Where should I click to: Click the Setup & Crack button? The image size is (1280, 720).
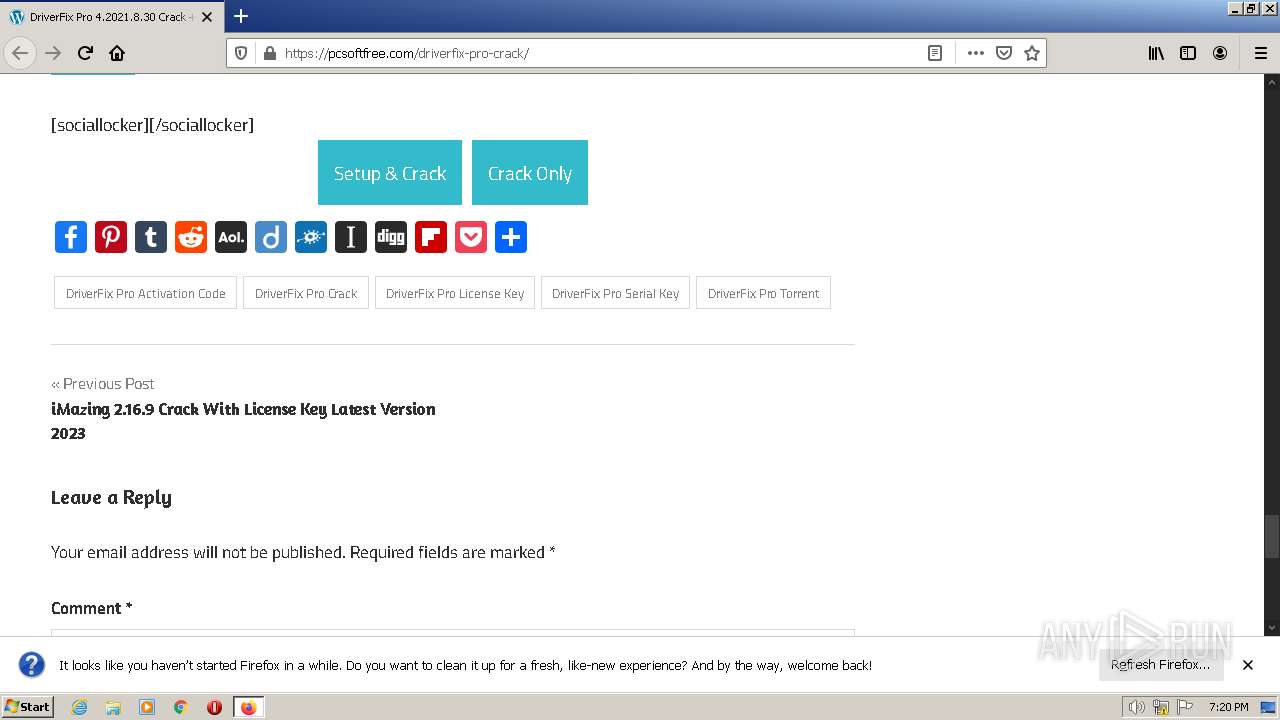click(x=390, y=173)
